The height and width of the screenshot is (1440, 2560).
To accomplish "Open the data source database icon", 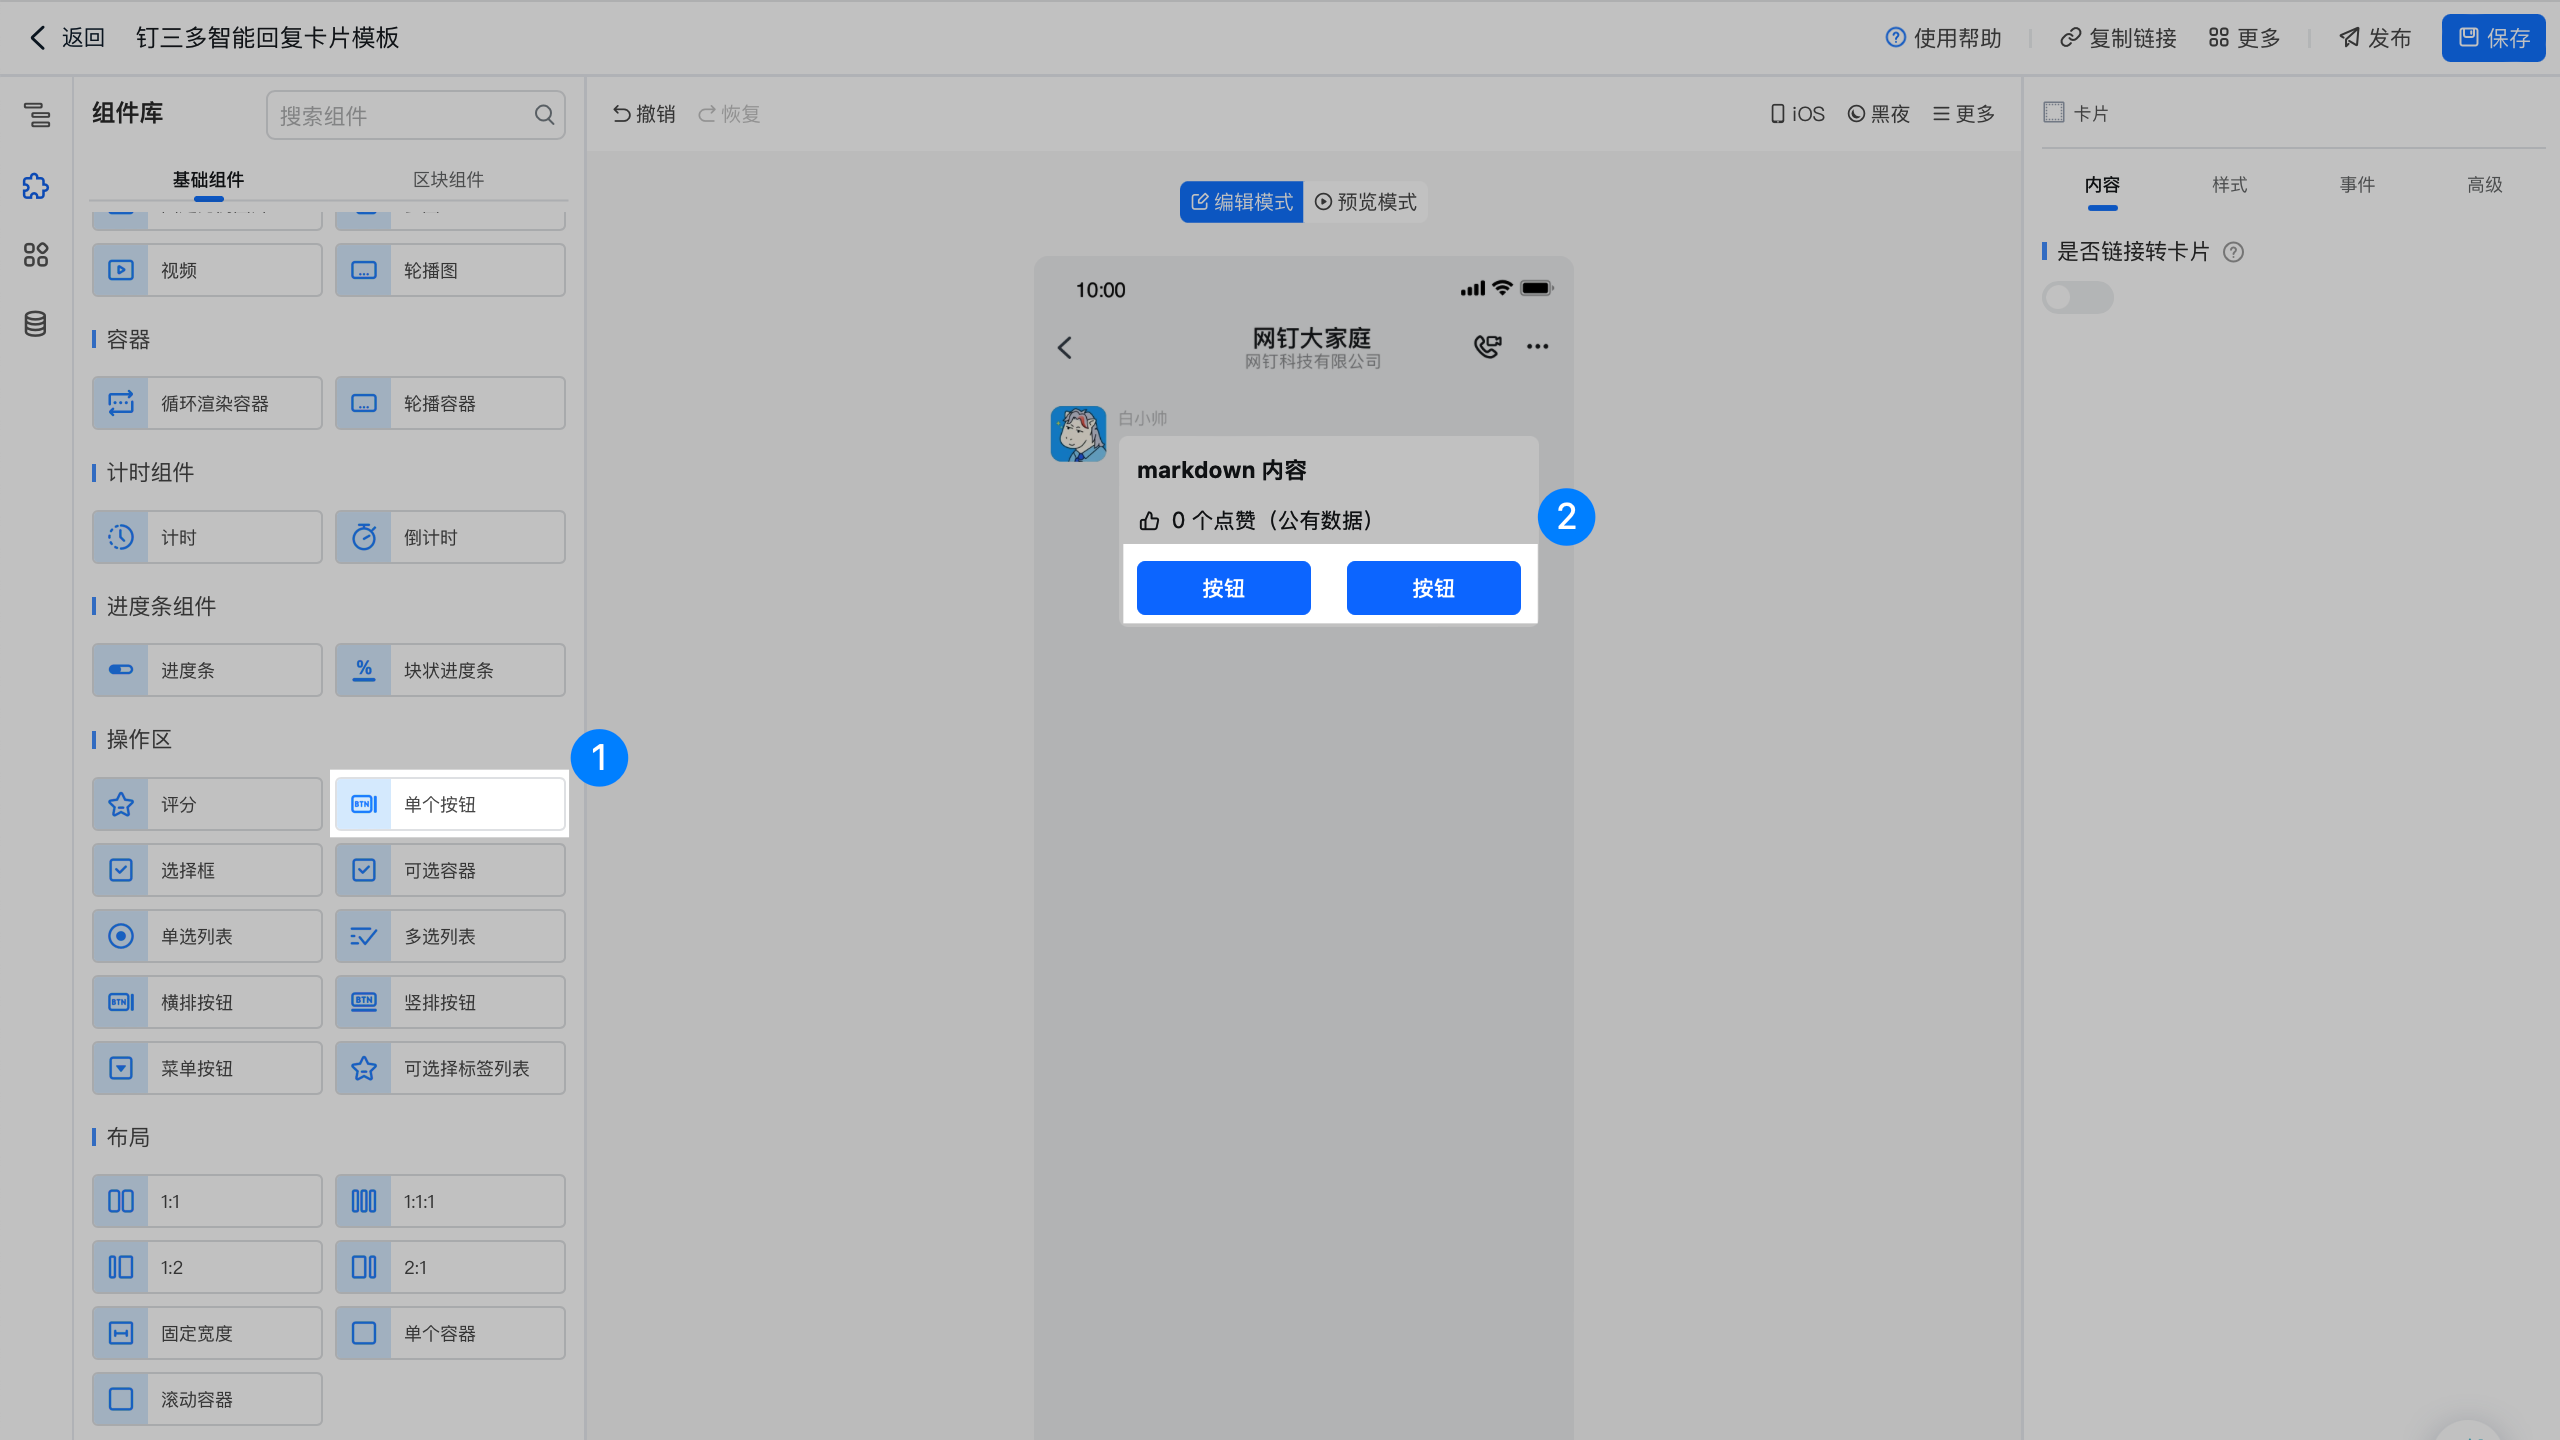I will point(36,324).
